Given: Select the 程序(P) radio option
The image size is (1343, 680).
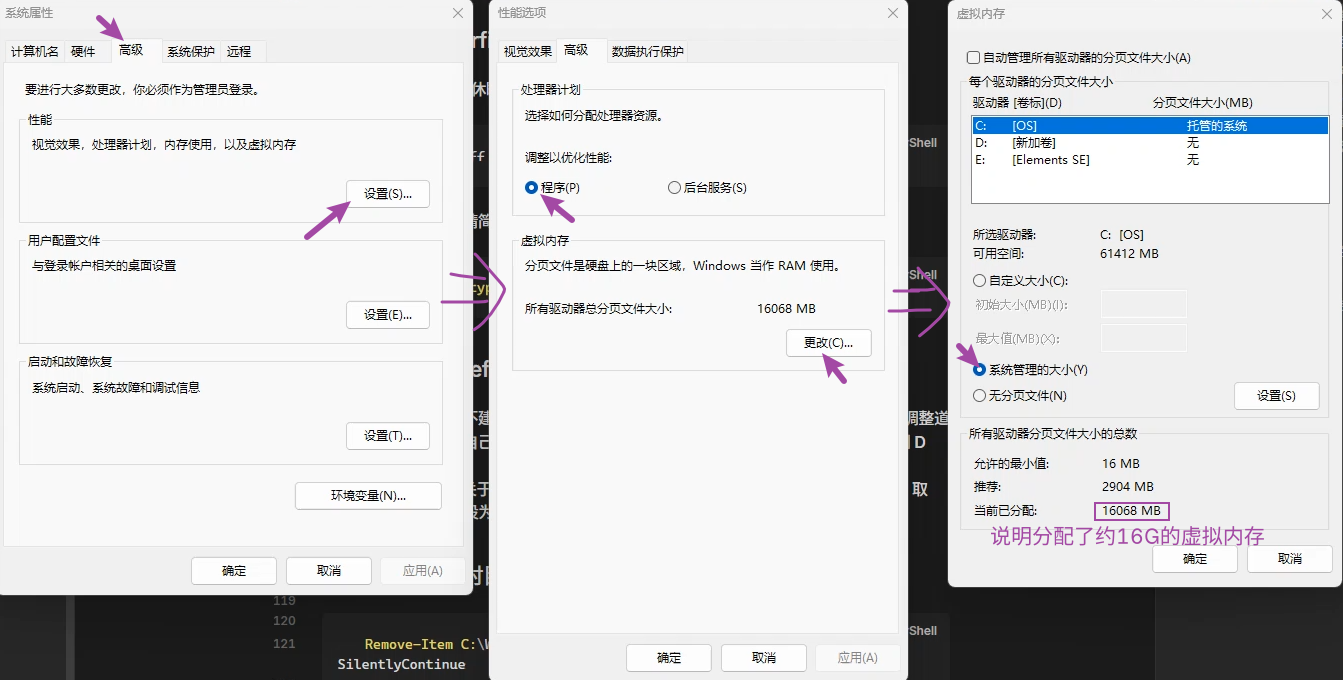Looking at the screenshot, I should (x=553, y=188).
